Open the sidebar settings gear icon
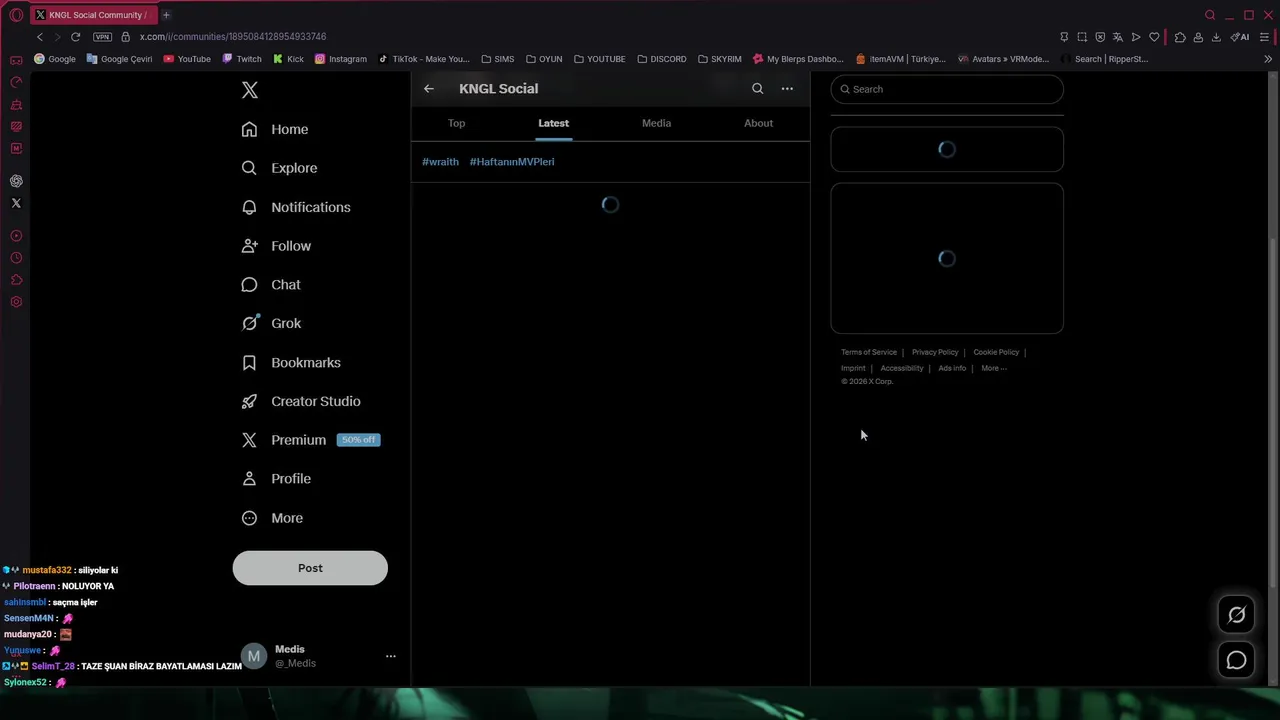Viewport: 1280px width, 720px height. tap(16, 302)
